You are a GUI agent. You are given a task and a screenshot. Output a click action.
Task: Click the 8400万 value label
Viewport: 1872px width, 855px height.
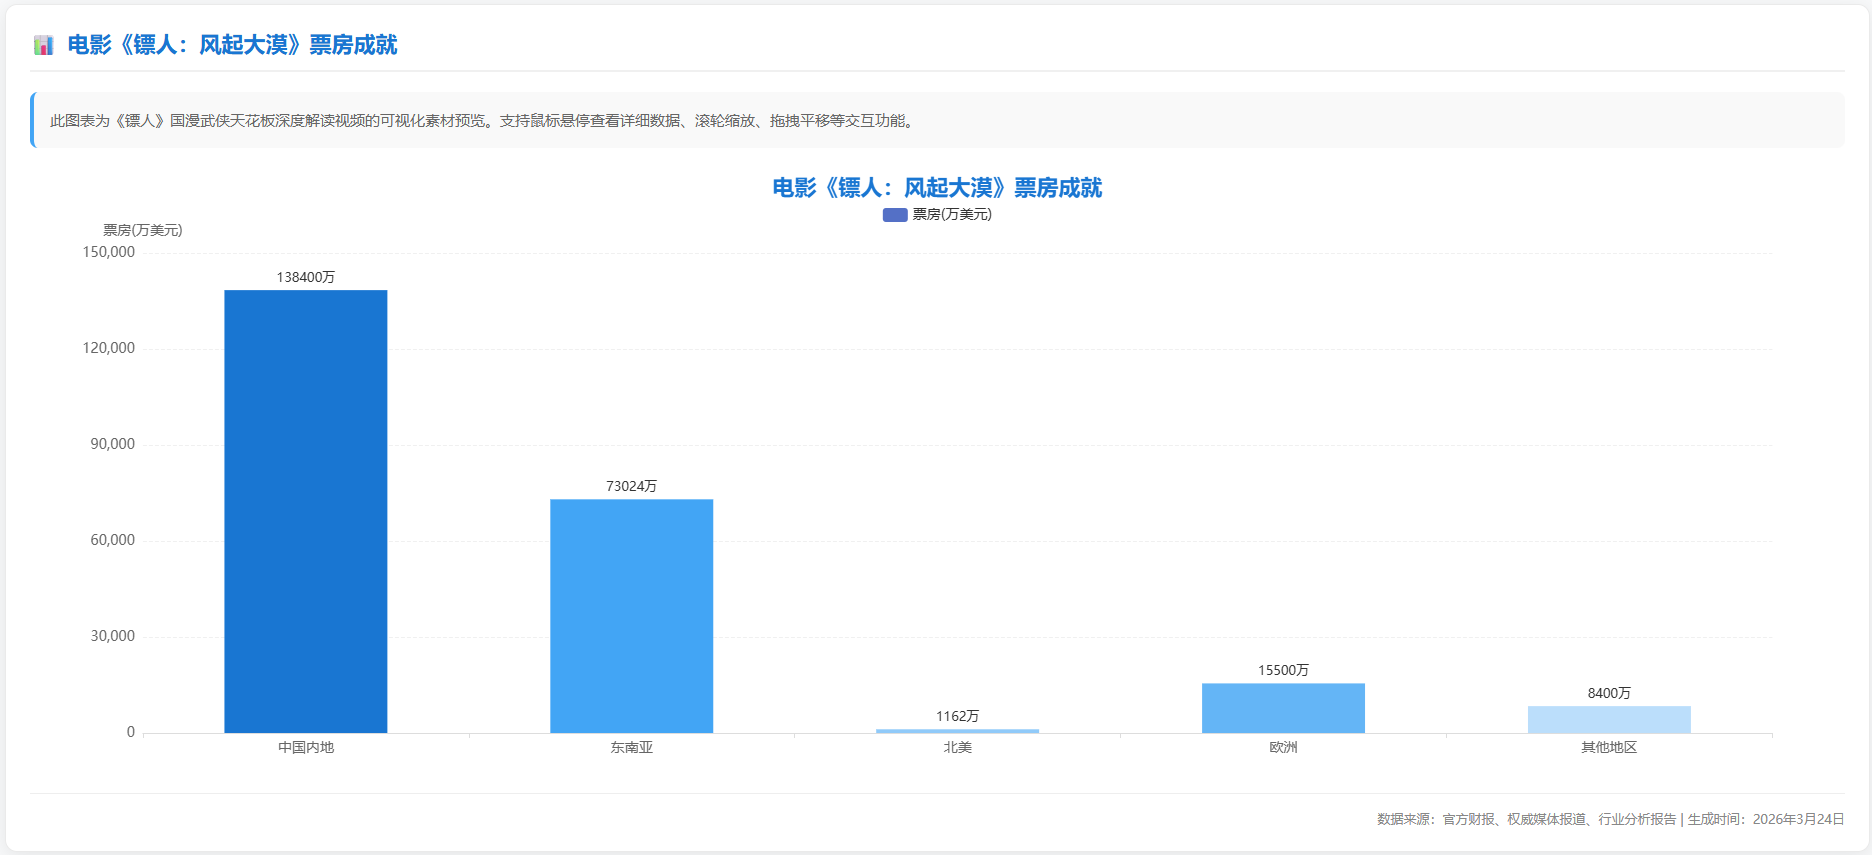1609,693
